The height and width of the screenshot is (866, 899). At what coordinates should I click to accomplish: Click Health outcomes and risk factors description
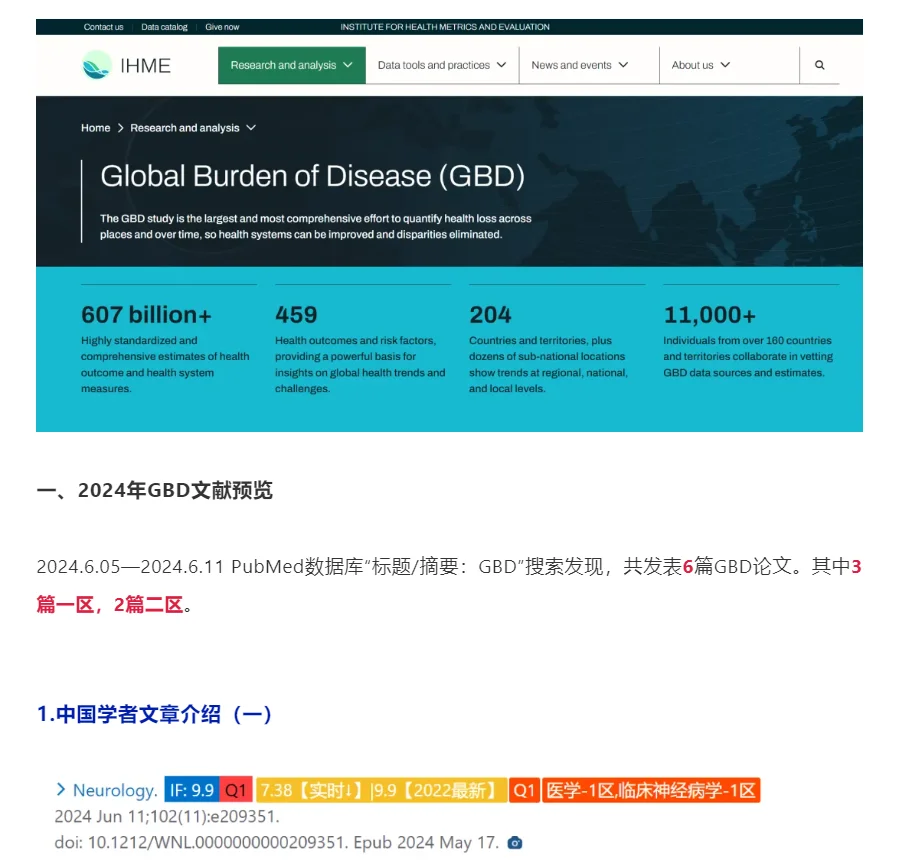(x=360, y=364)
